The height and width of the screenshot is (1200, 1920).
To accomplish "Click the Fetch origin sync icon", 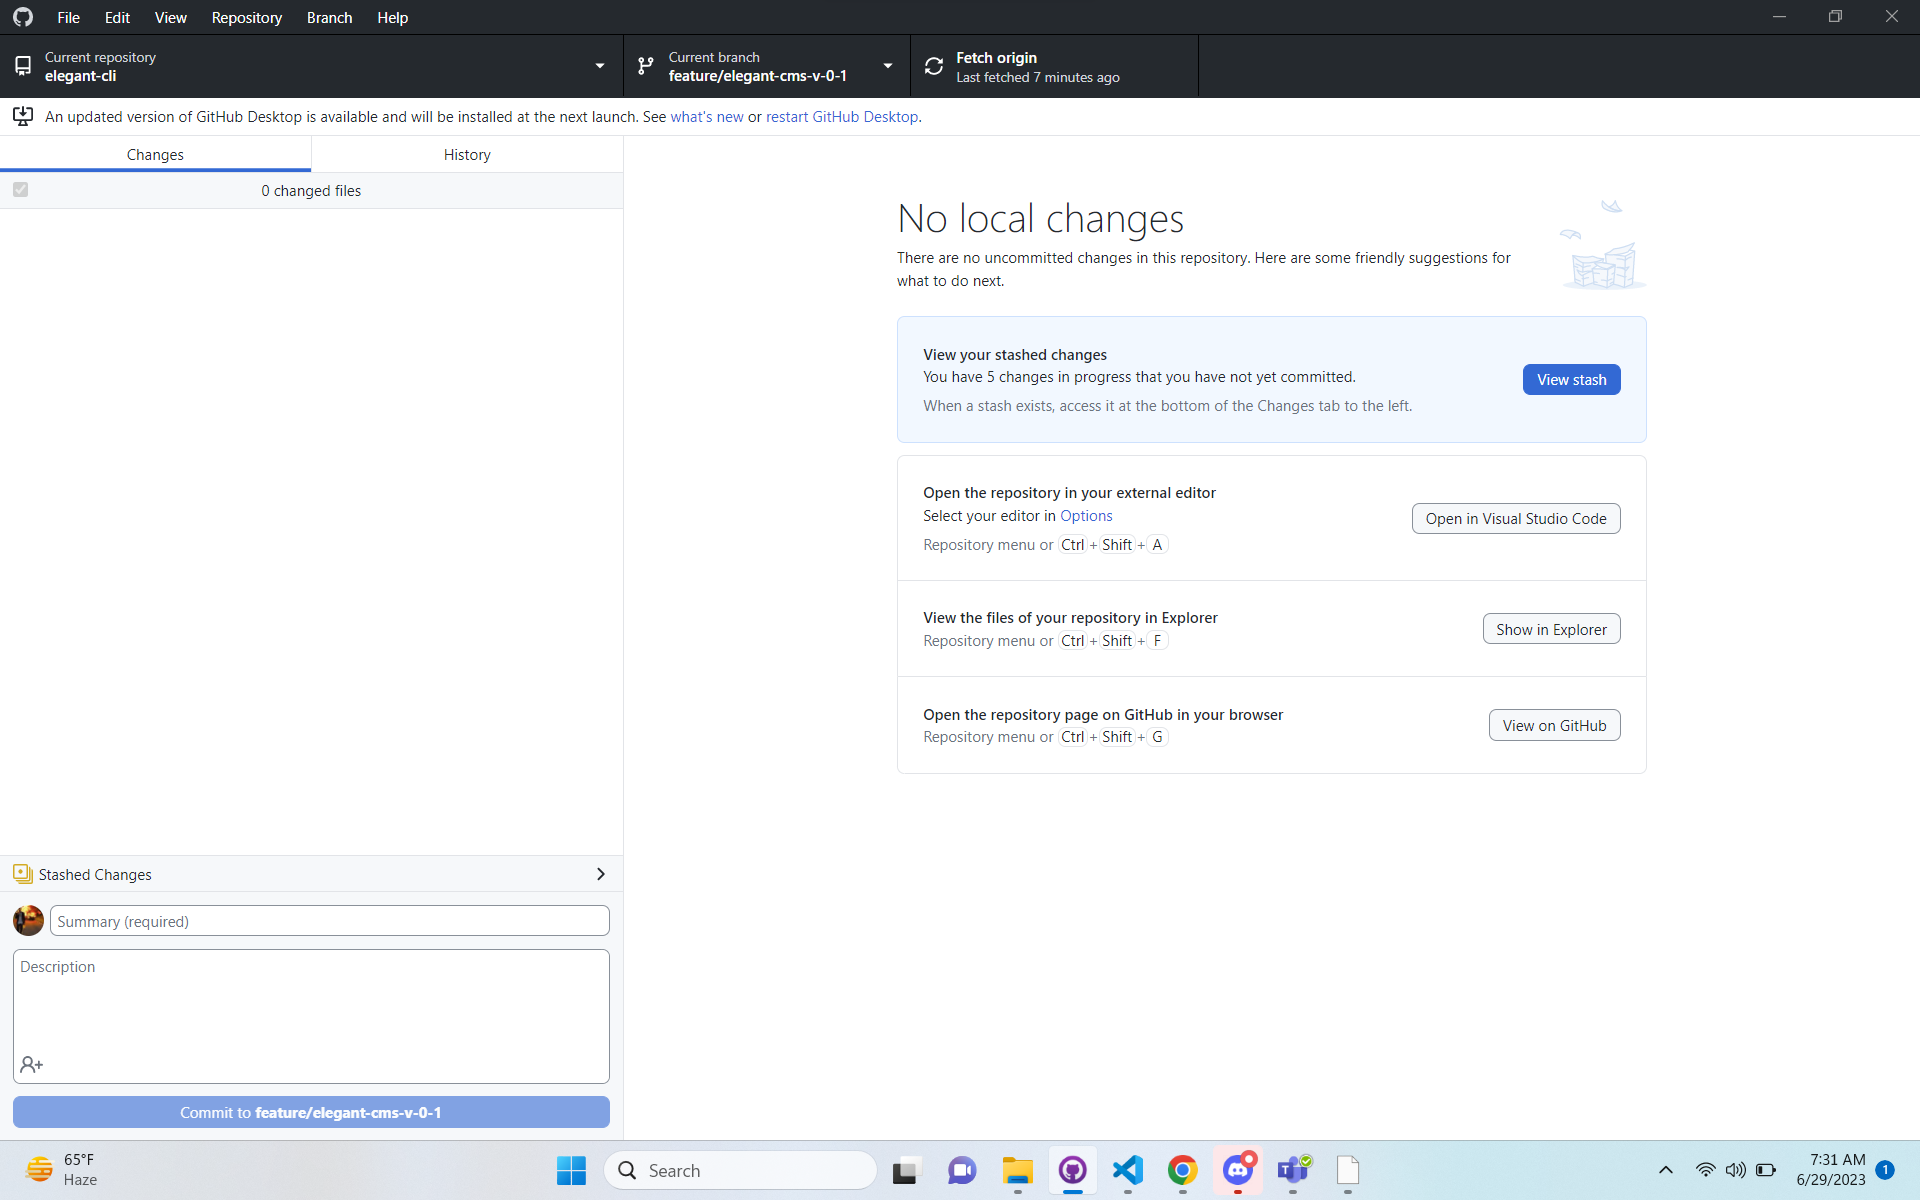I will pos(933,65).
